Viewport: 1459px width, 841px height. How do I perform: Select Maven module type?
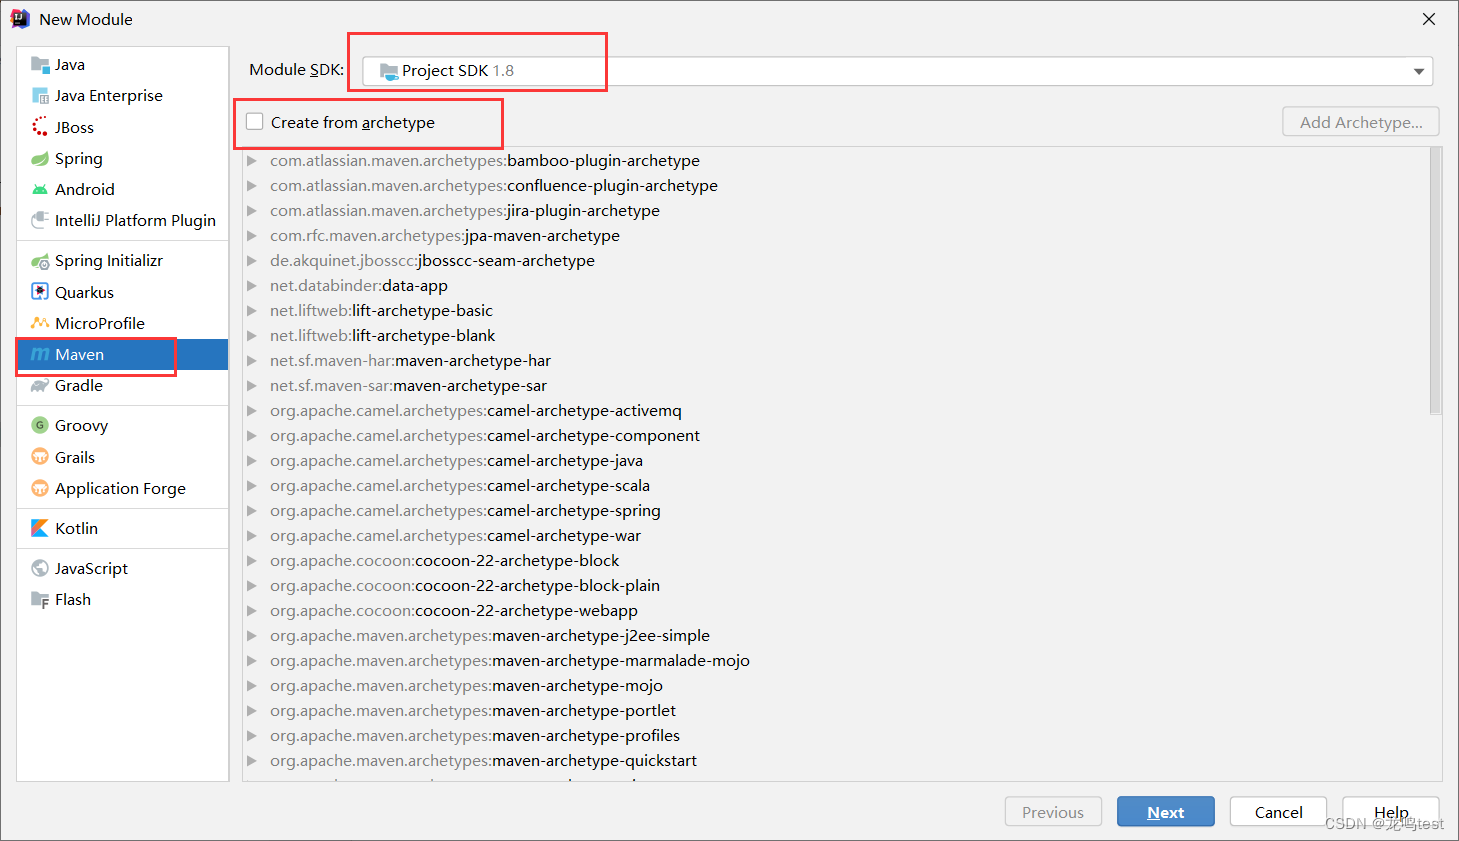(x=123, y=354)
